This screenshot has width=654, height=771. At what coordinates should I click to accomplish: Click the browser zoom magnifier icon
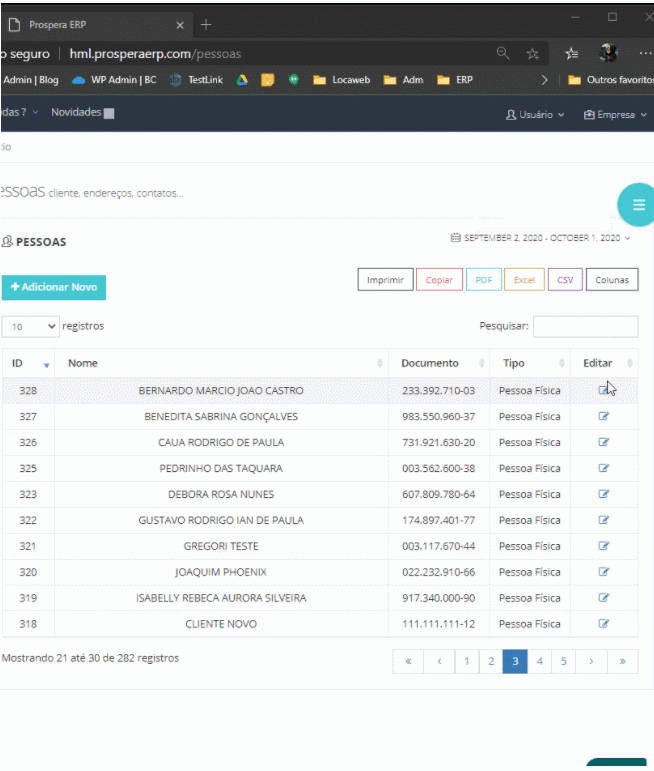502,53
